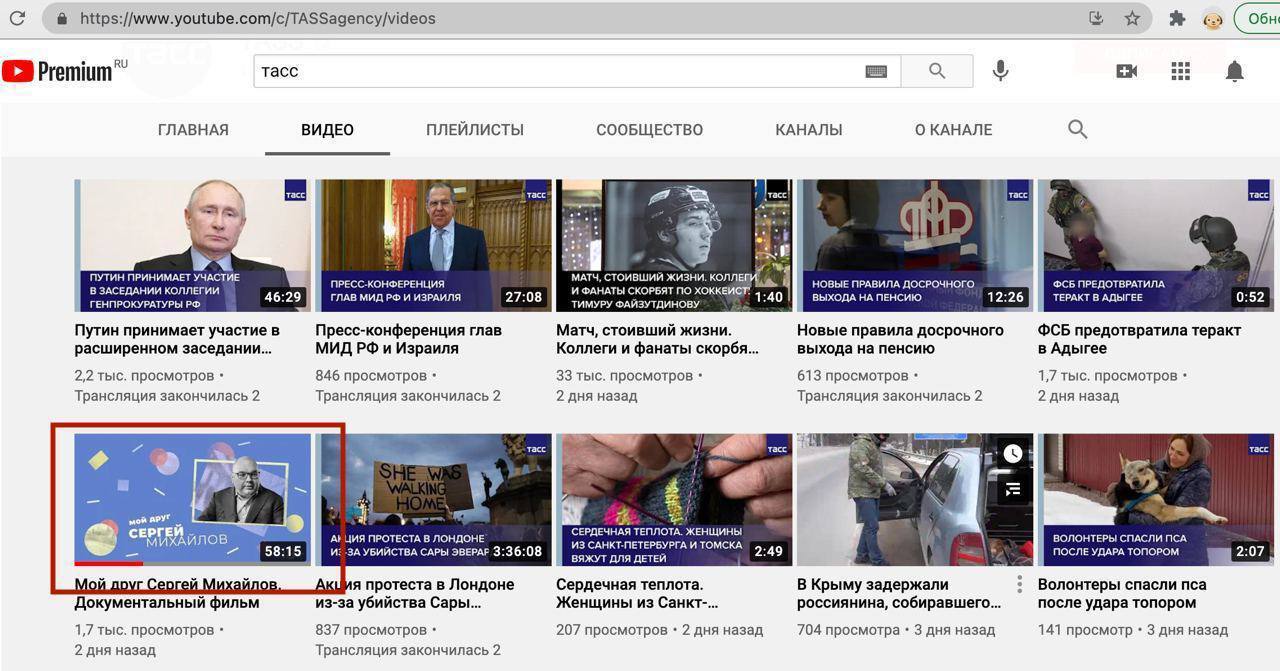Screen dimensions: 1280x671
Task: Open Putin Genprokuratura video thumbnail
Action: tap(192, 246)
